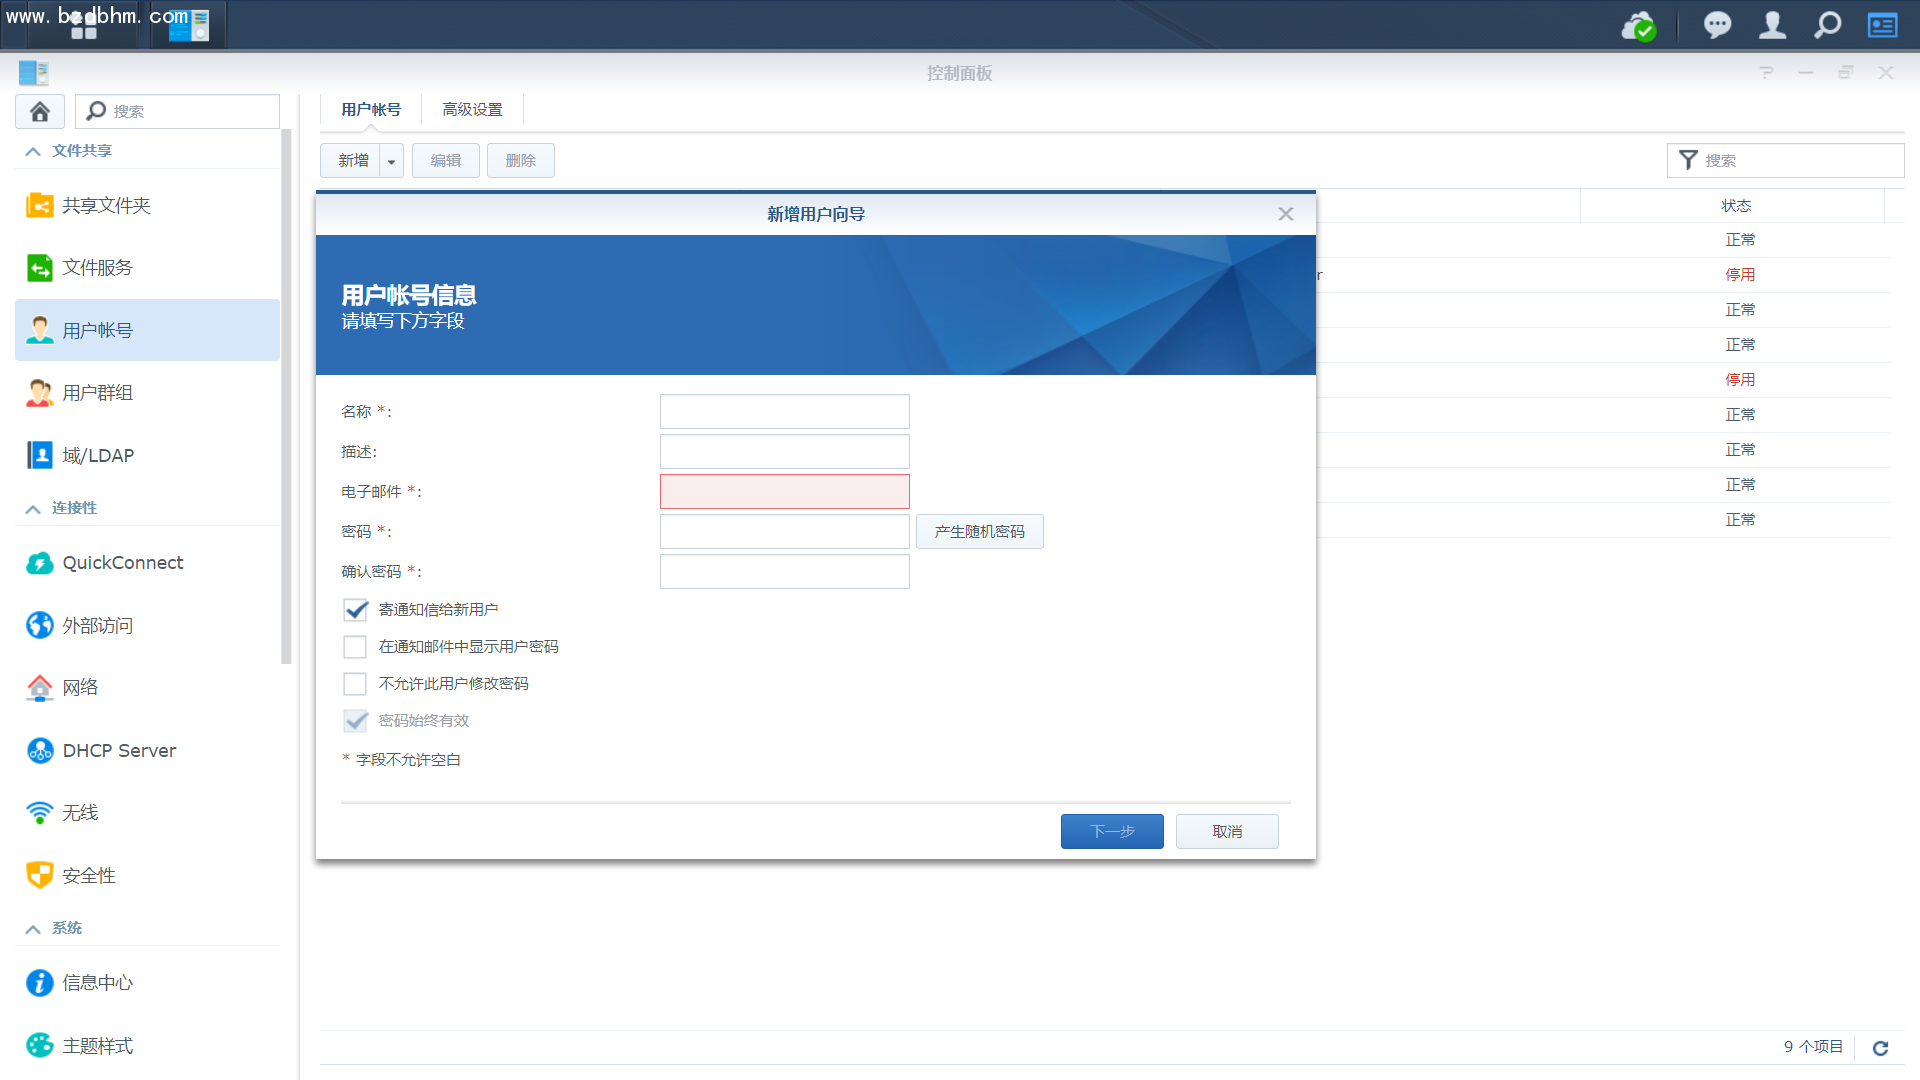Click the Control Panel help question icon
The height and width of the screenshot is (1080, 1920).
[1767, 73]
